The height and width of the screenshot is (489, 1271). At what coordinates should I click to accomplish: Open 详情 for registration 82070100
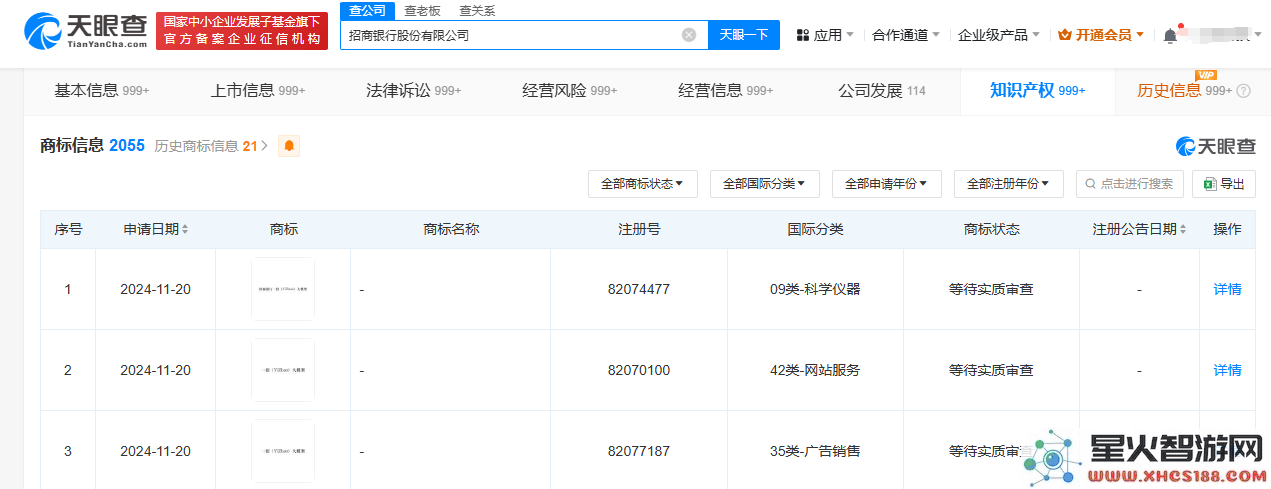1227,370
